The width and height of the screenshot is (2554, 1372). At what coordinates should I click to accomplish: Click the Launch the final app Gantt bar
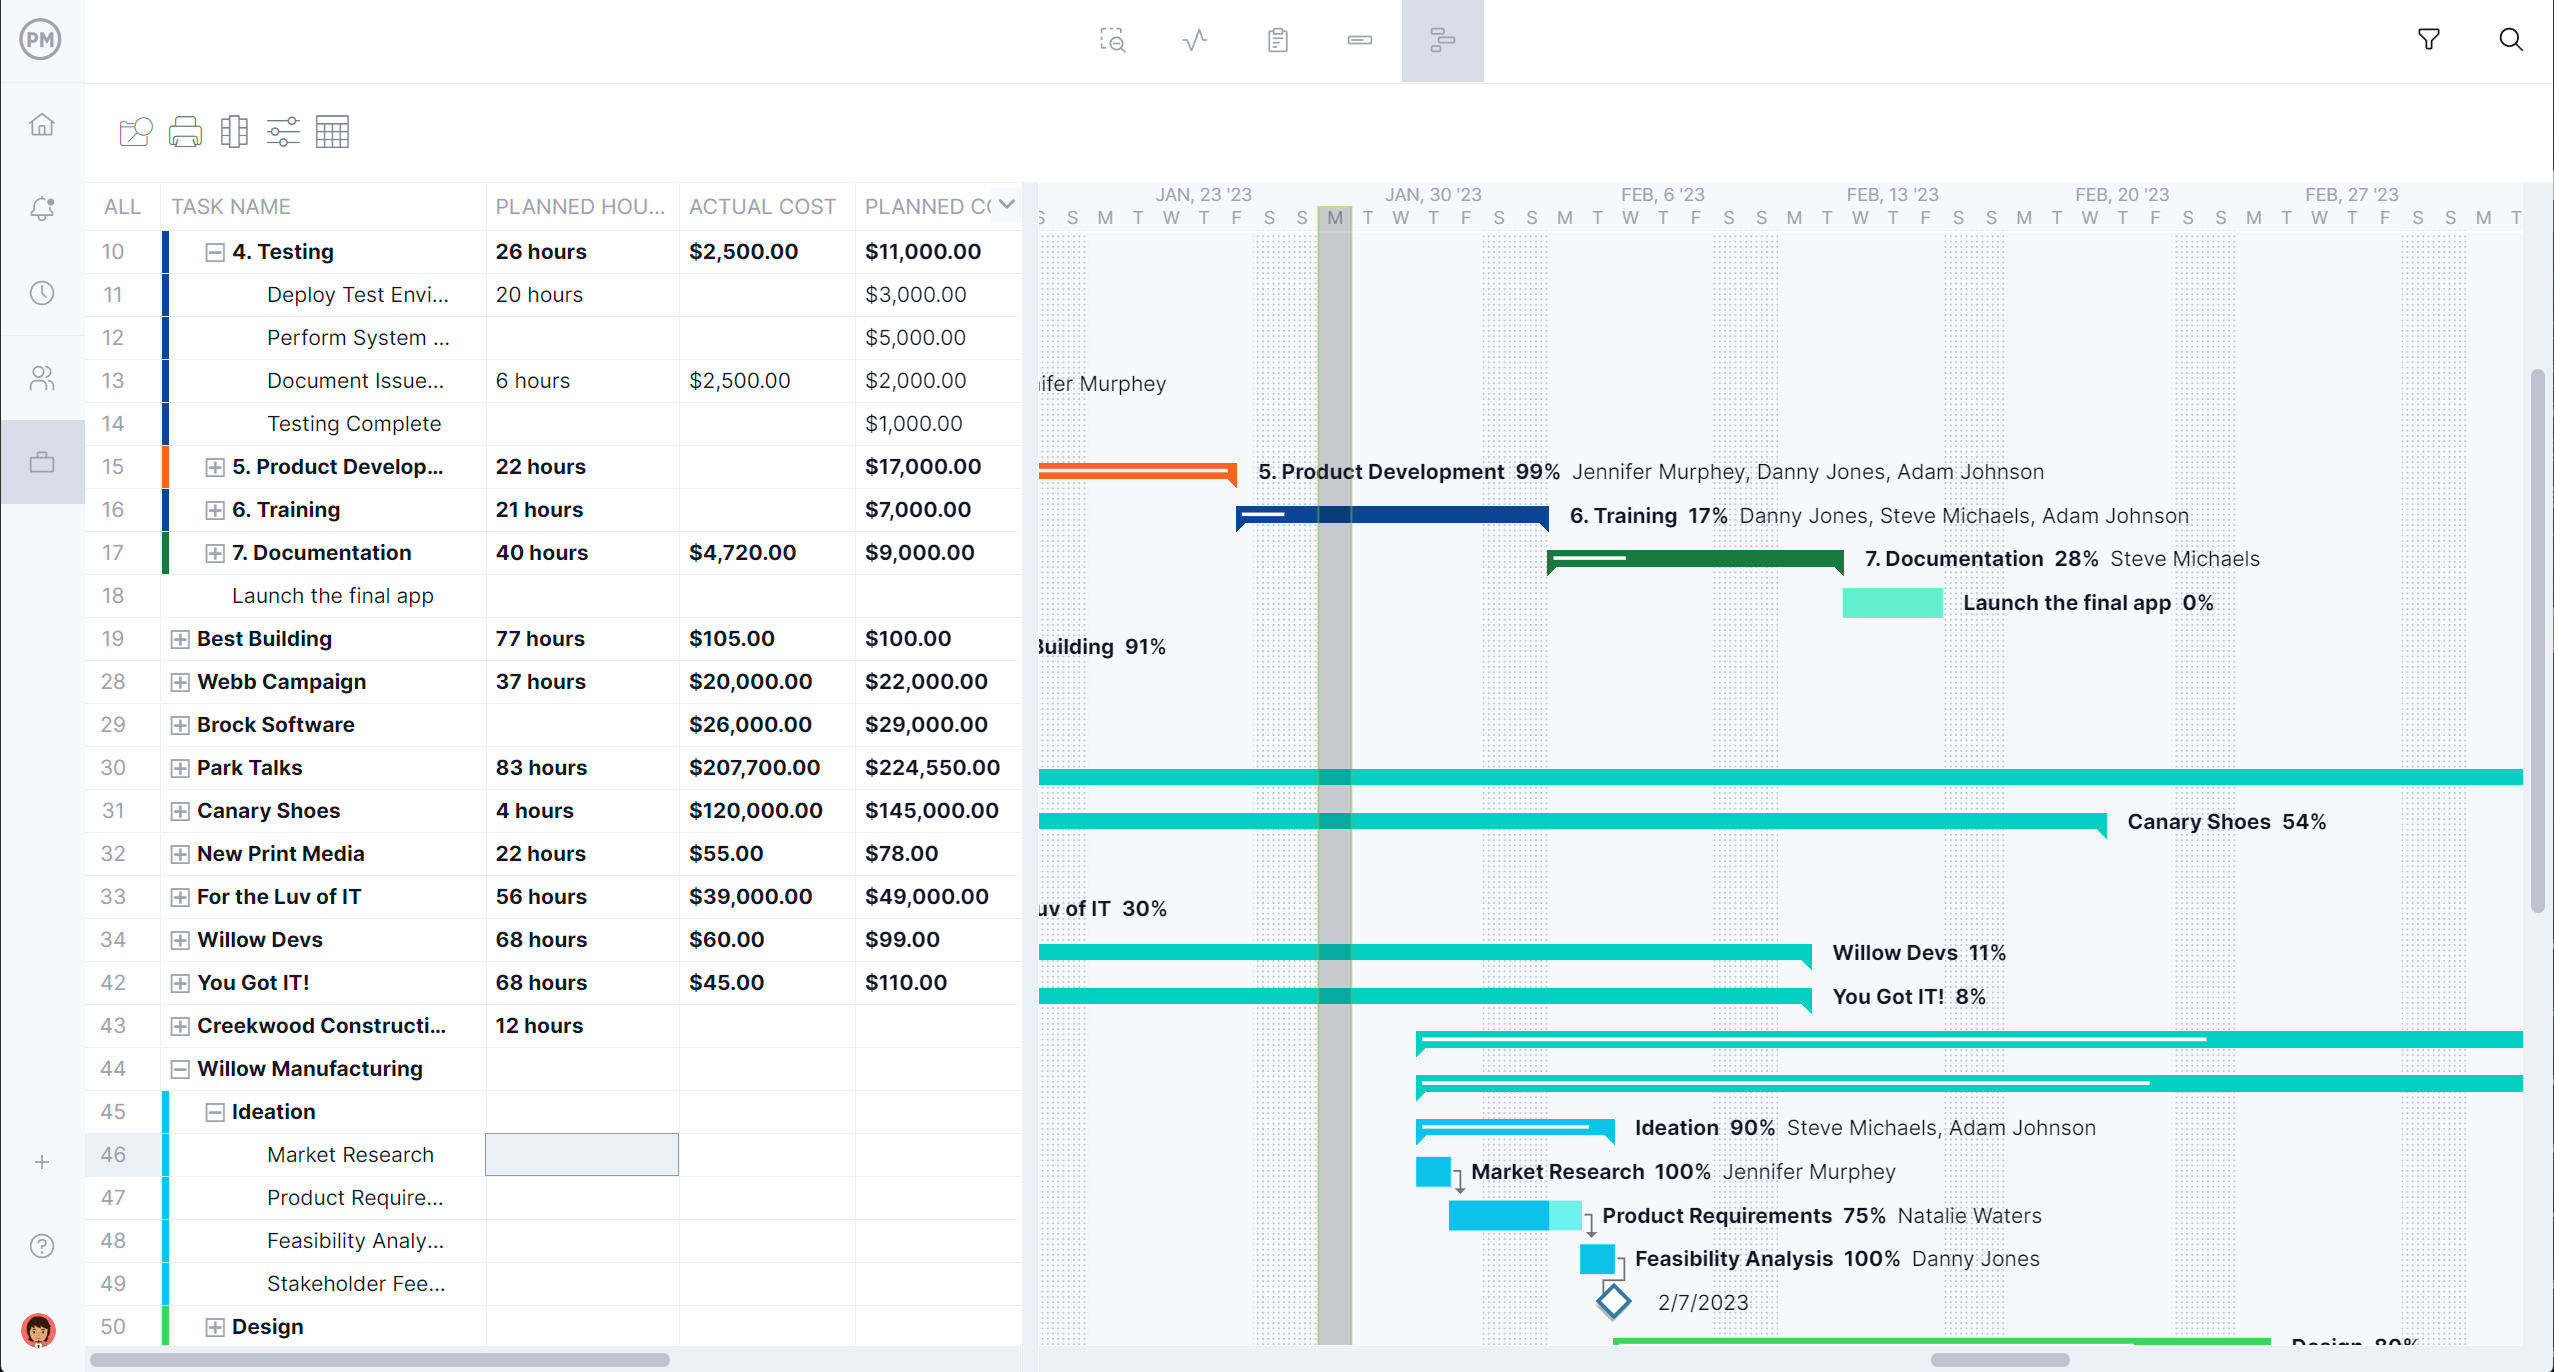[1892, 603]
